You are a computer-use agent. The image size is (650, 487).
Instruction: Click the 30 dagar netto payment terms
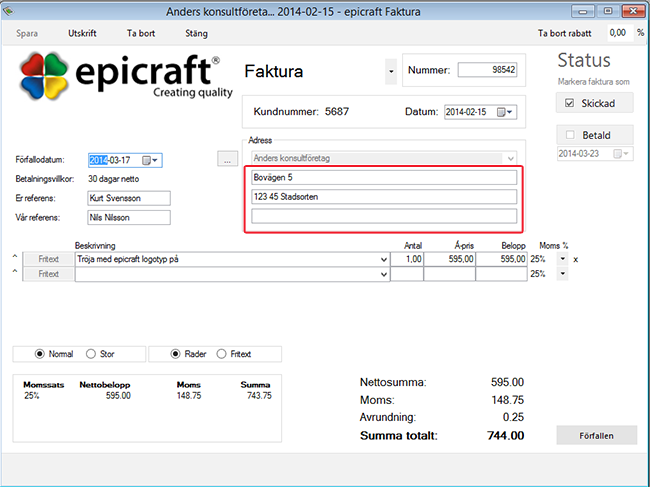pyautogui.click(x=114, y=179)
